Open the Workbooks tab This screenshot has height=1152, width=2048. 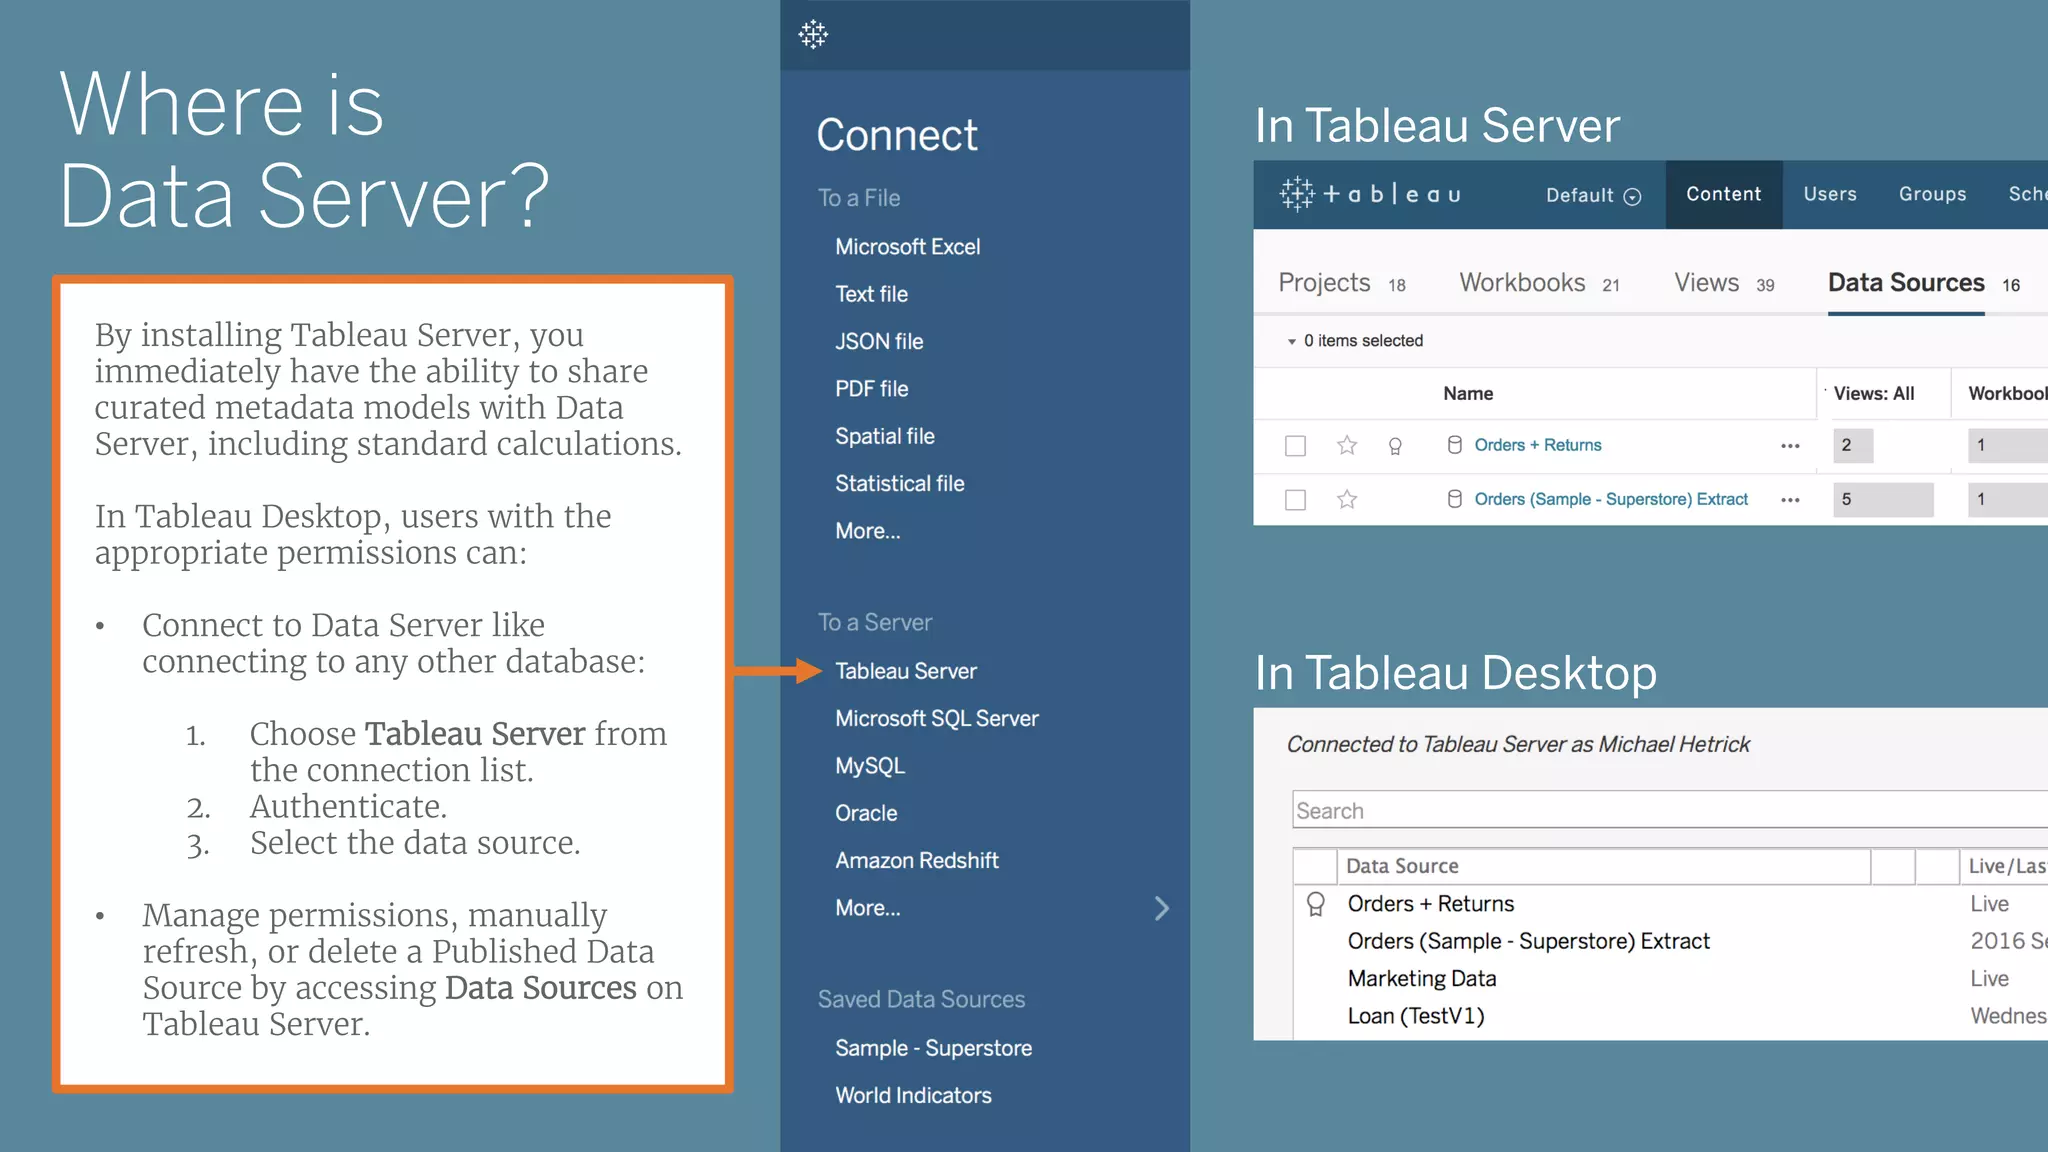1539,283
